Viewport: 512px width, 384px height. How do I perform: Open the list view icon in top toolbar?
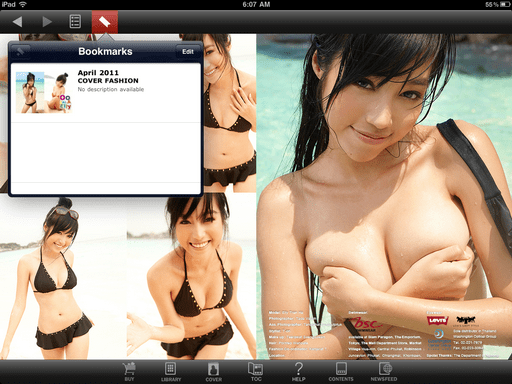75,22
